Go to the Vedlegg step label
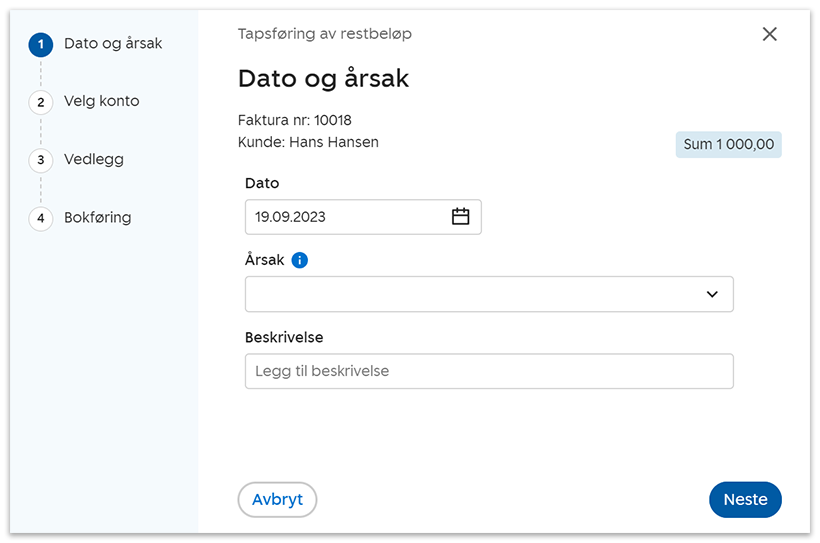 (x=94, y=159)
